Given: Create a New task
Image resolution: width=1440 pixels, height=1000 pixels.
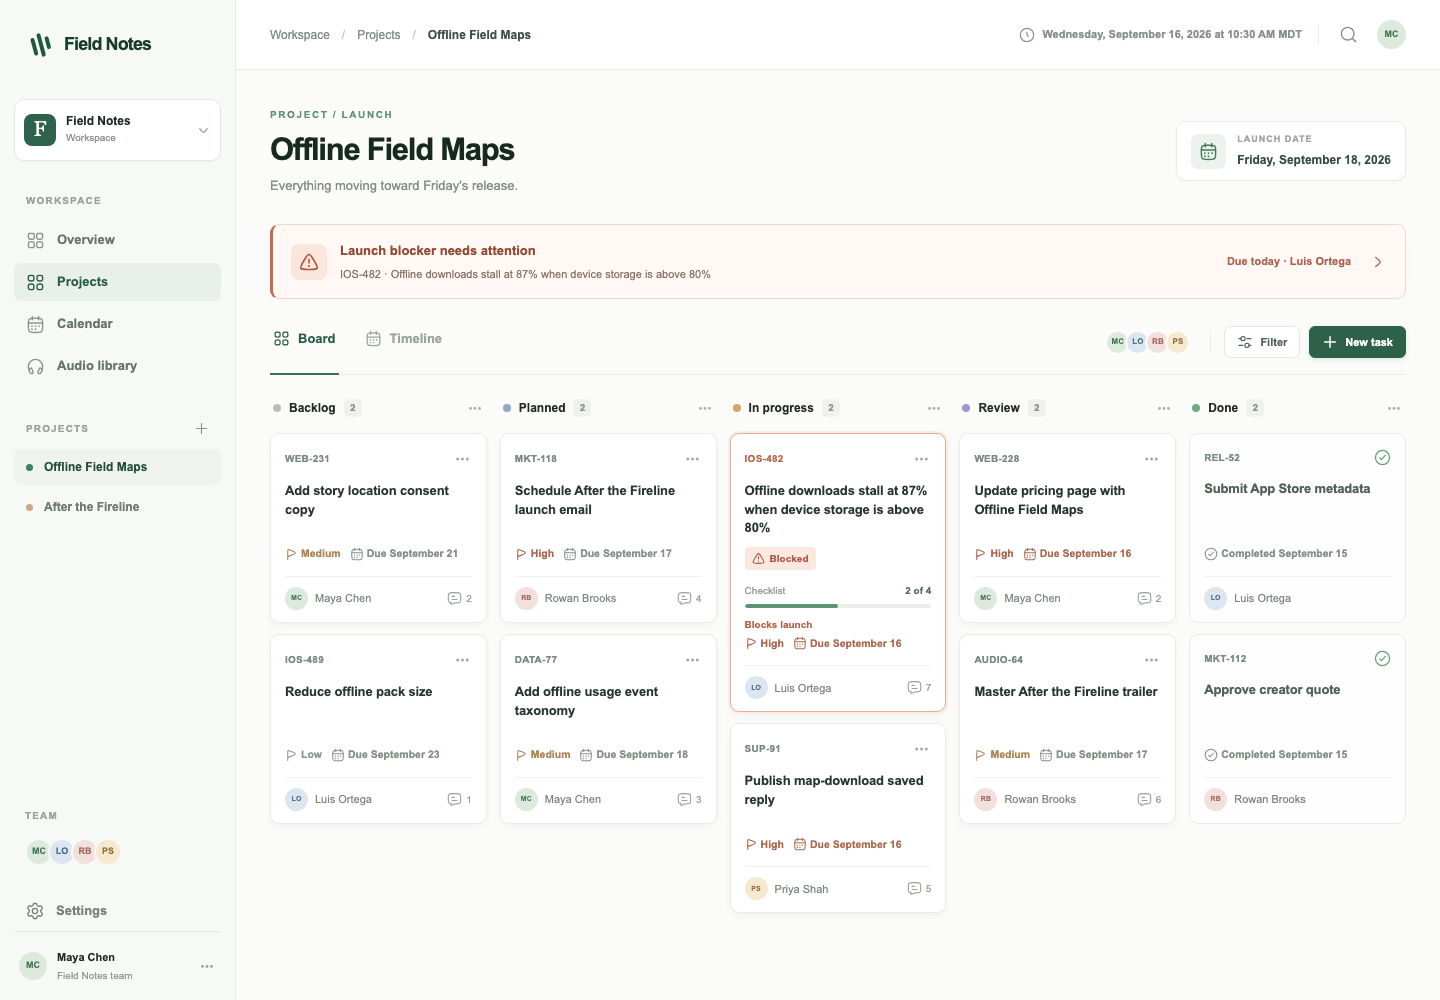Looking at the screenshot, I should point(1357,342).
